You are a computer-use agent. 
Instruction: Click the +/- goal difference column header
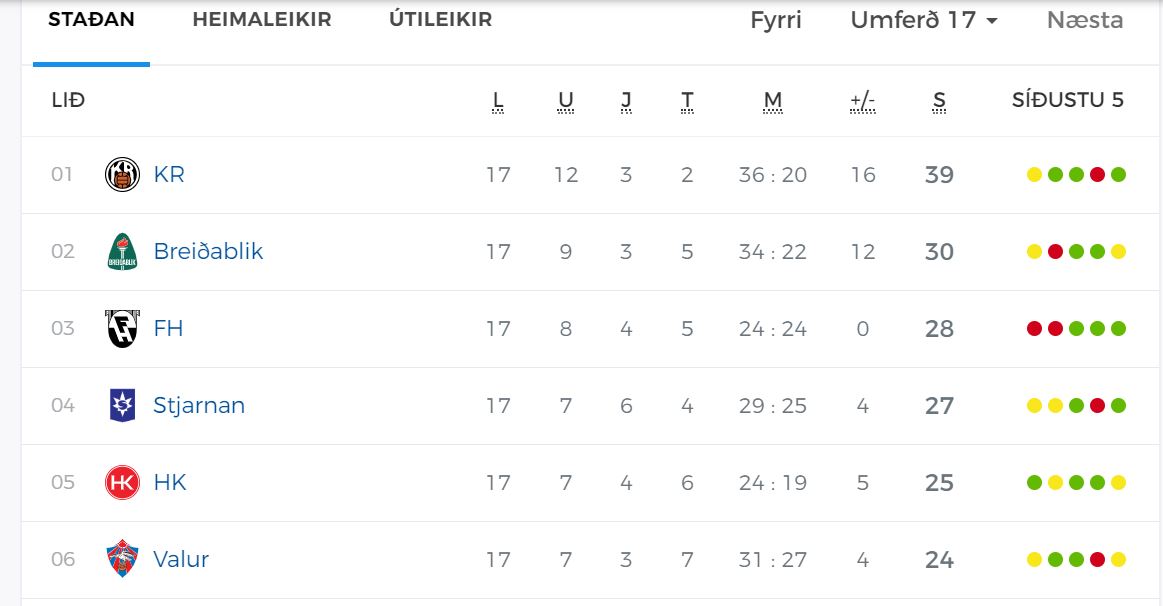[x=863, y=101]
